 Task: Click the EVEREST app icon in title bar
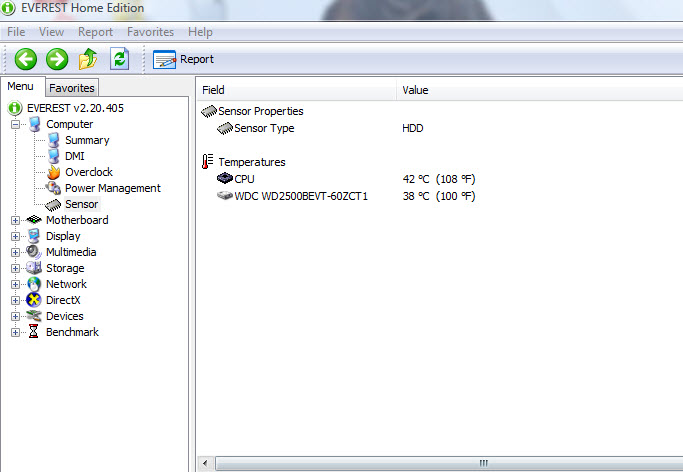[x=8, y=8]
